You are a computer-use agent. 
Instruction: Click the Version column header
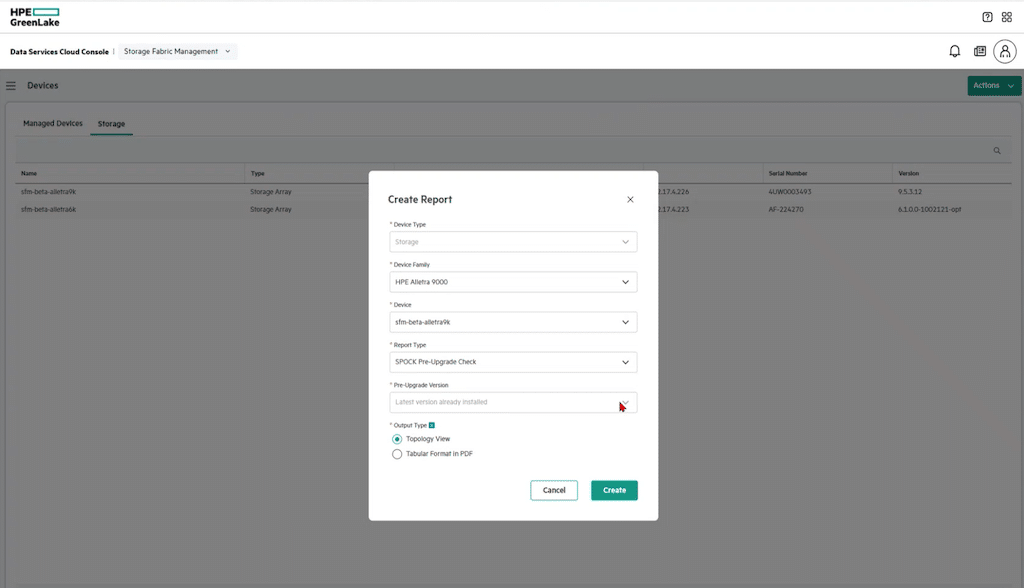(x=908, y=174)
